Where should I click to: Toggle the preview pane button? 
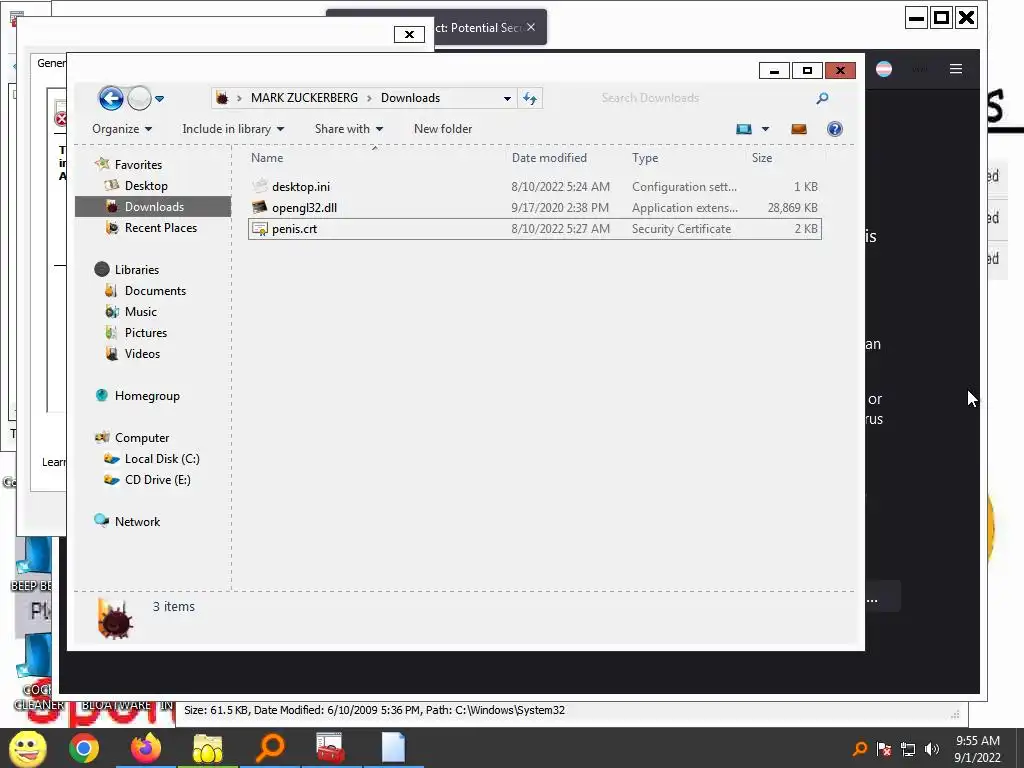tap(799, 129)
